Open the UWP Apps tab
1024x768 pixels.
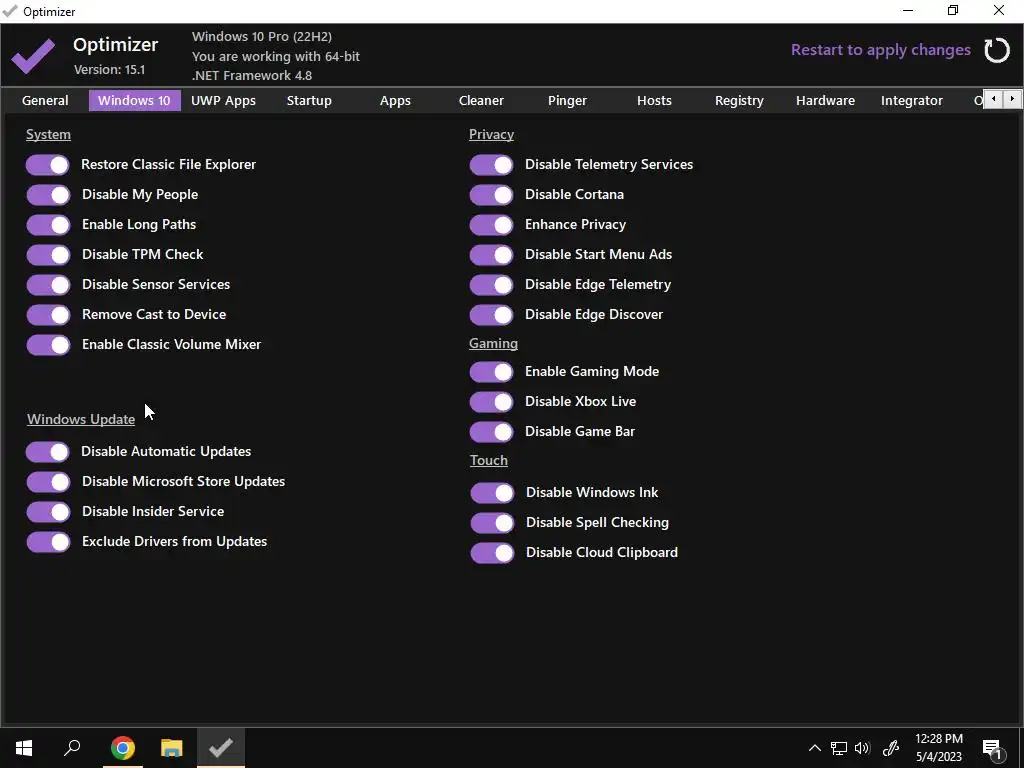[x=223, y=101]
